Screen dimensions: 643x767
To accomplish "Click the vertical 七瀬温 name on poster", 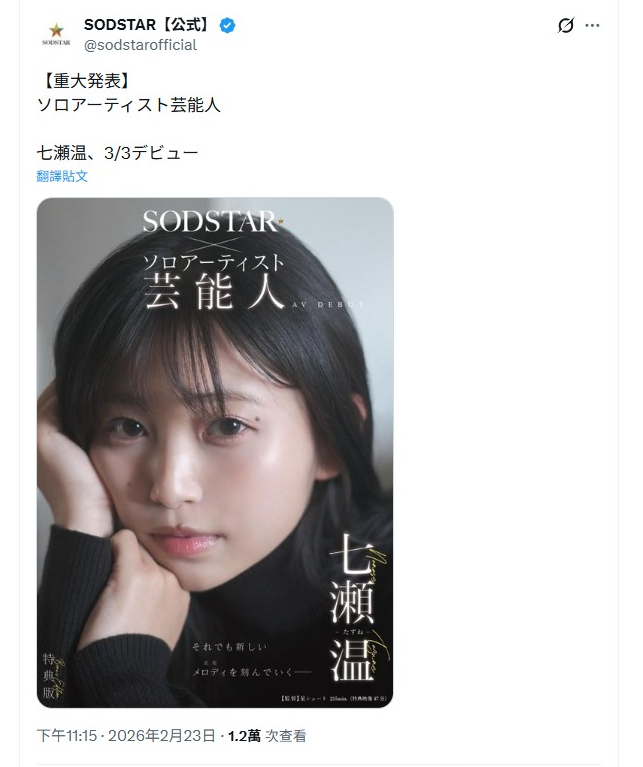I will point(351,607).
